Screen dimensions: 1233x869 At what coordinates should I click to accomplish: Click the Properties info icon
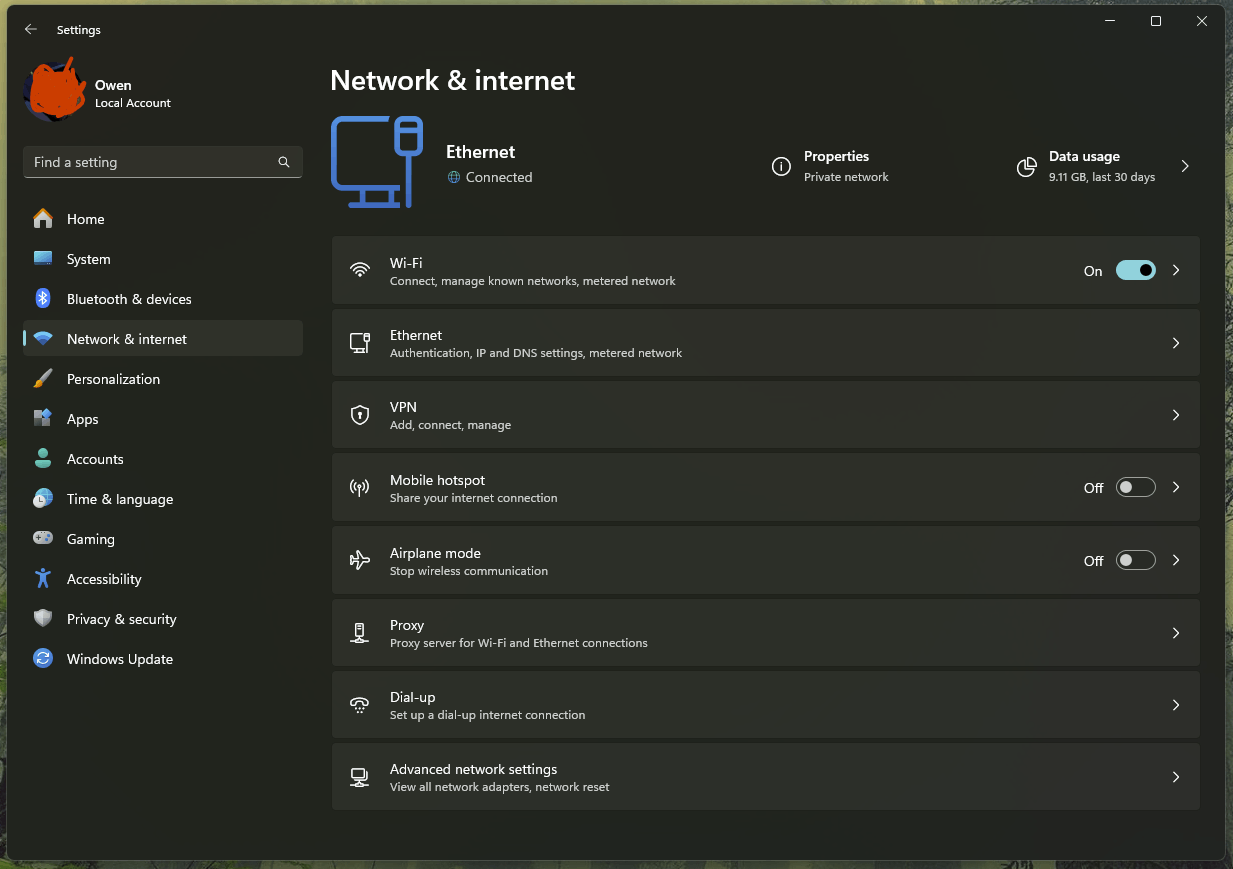(781, 167)
